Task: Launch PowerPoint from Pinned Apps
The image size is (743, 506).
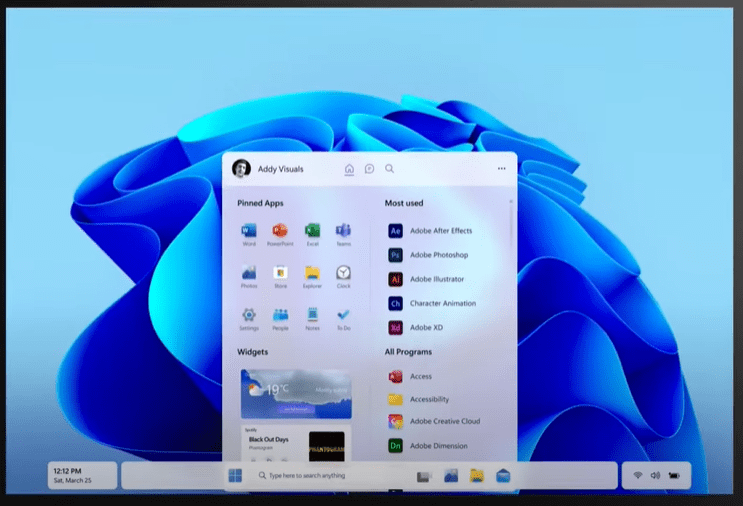Action: [x=280, y=234]
